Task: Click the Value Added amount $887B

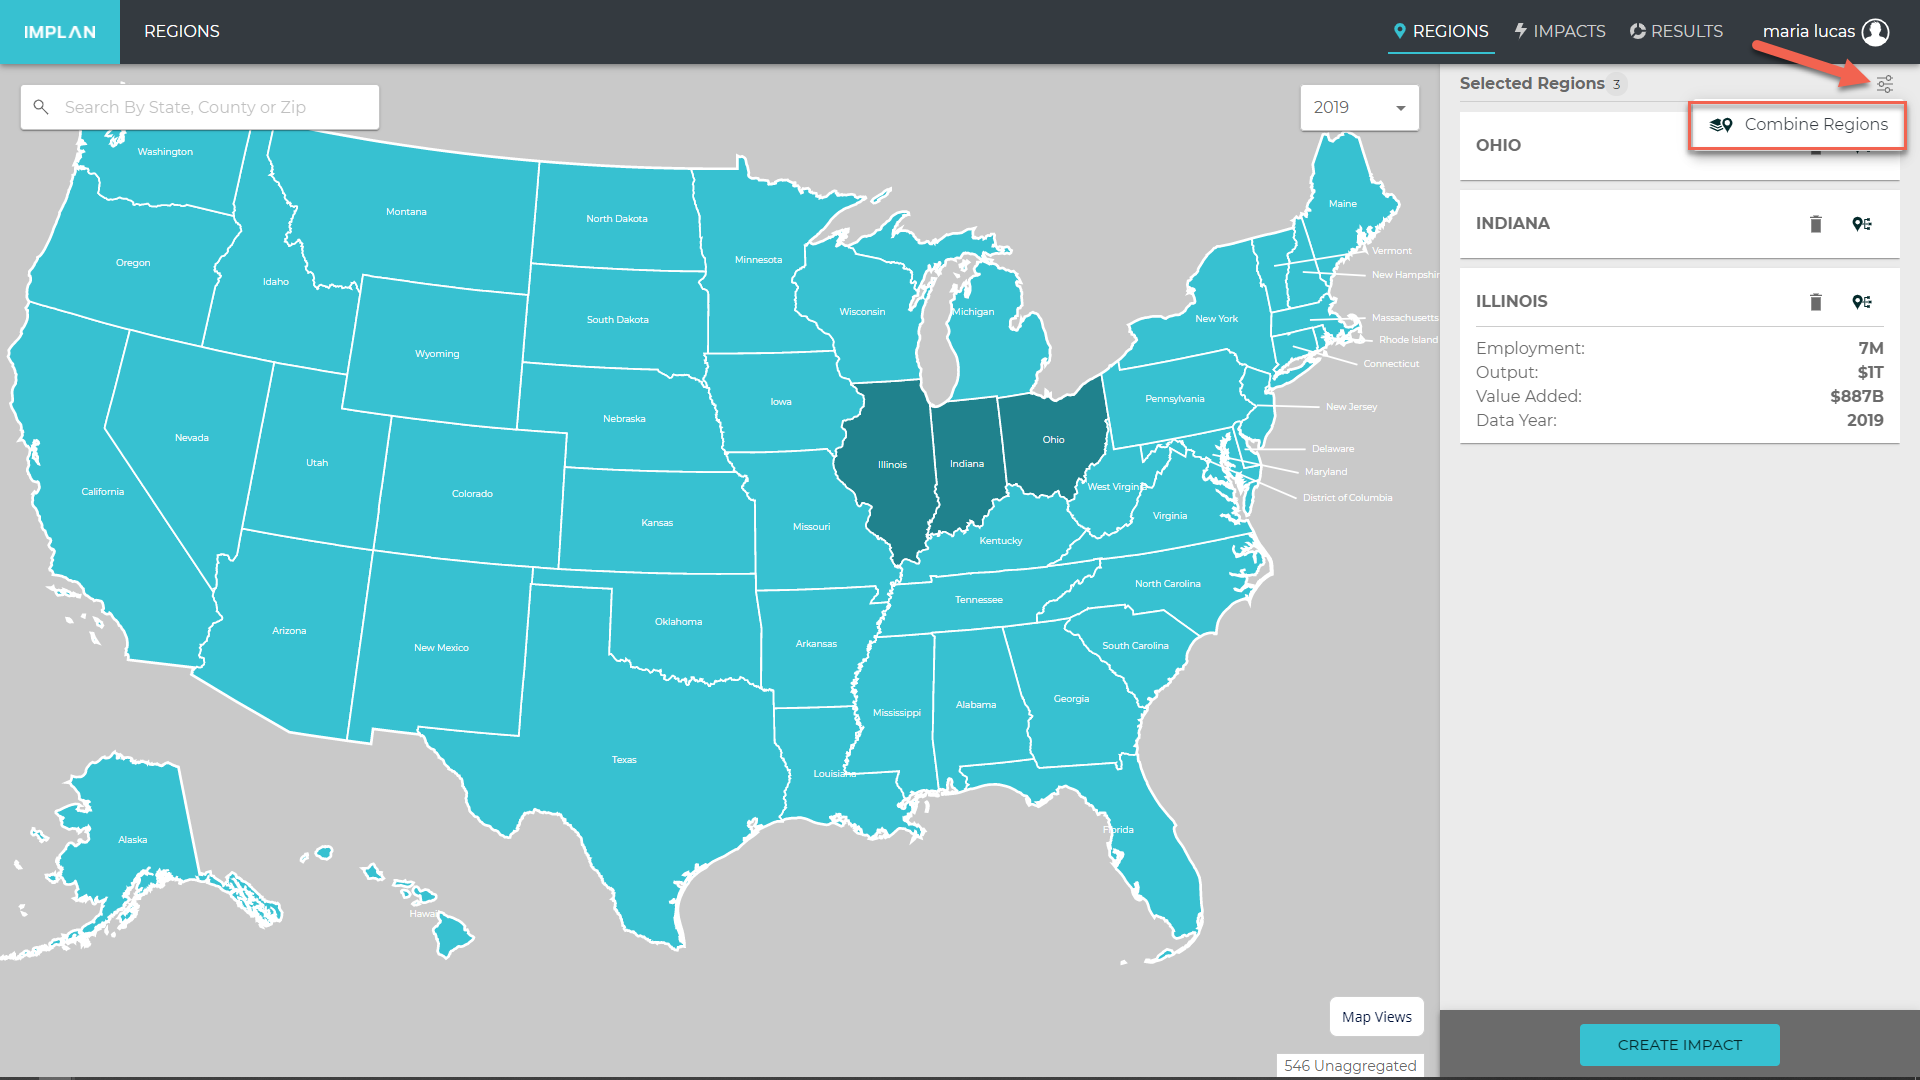Action: click(x=1857, y=396)
